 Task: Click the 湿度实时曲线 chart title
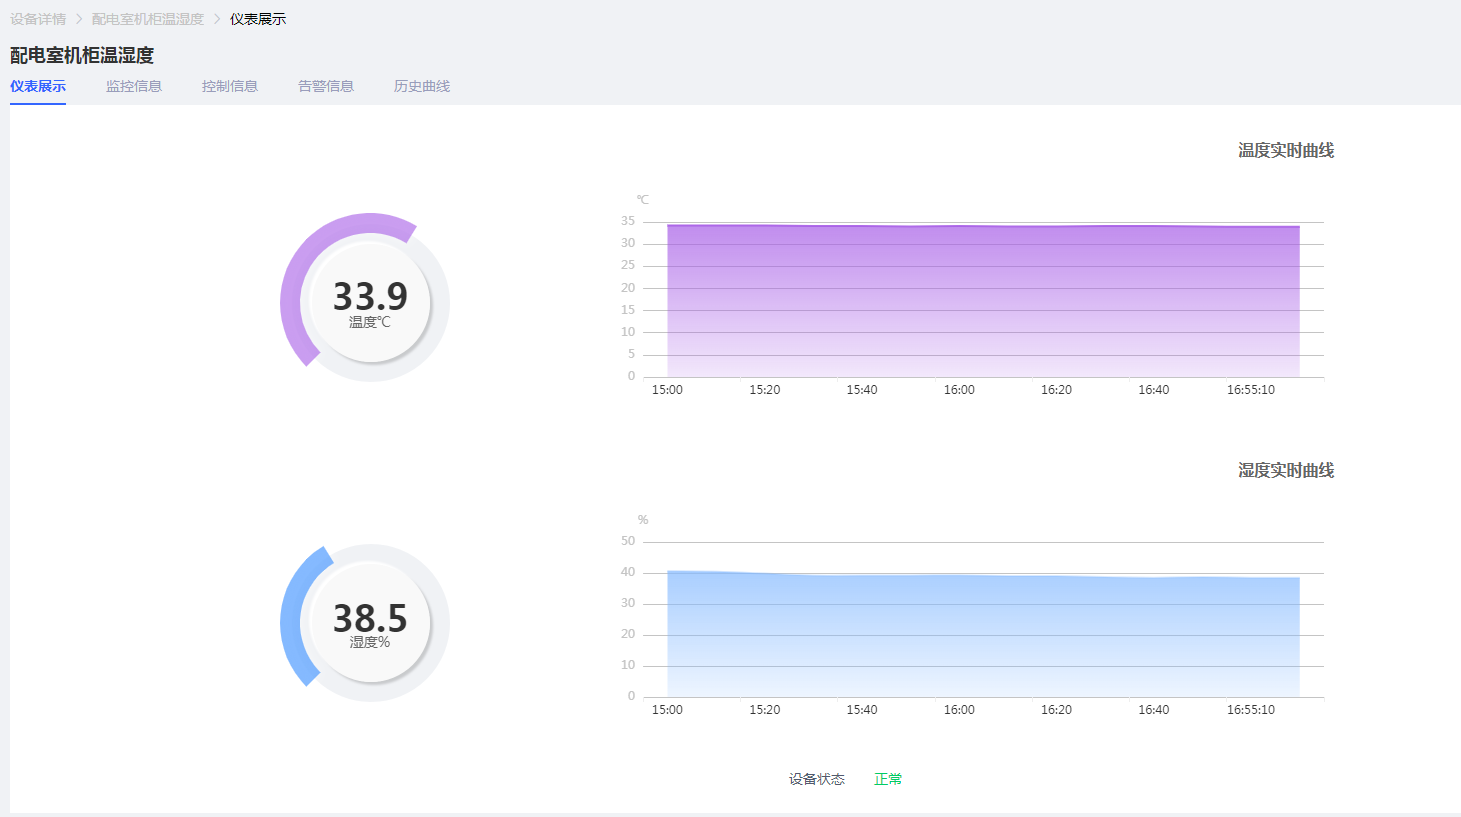1286,470
